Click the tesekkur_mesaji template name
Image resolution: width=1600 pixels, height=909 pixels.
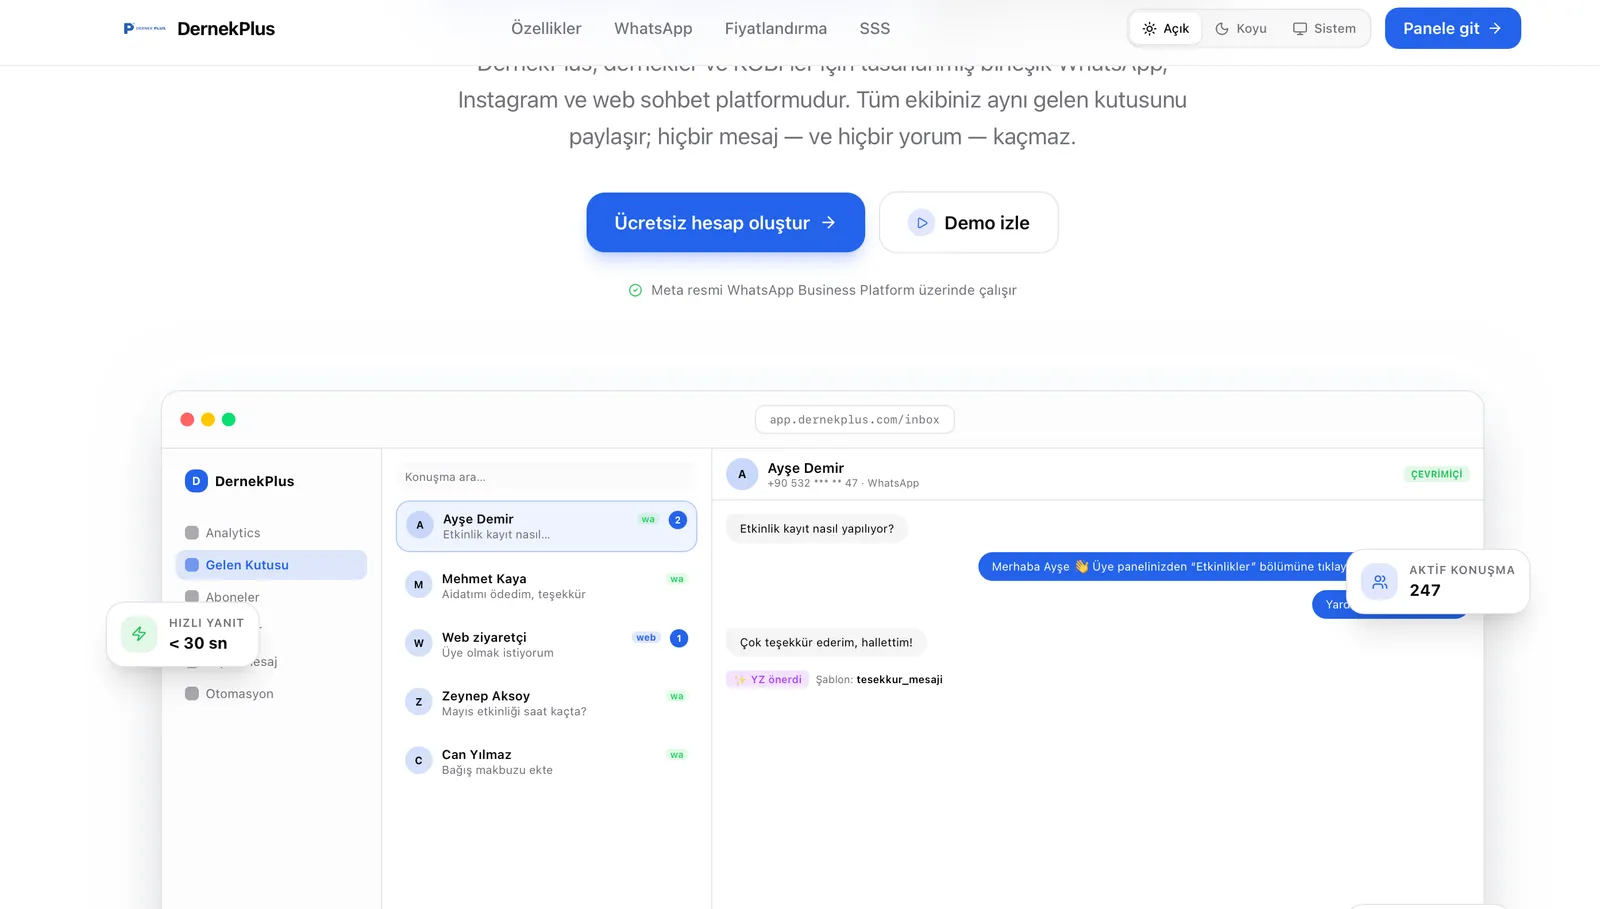[900, 680]
